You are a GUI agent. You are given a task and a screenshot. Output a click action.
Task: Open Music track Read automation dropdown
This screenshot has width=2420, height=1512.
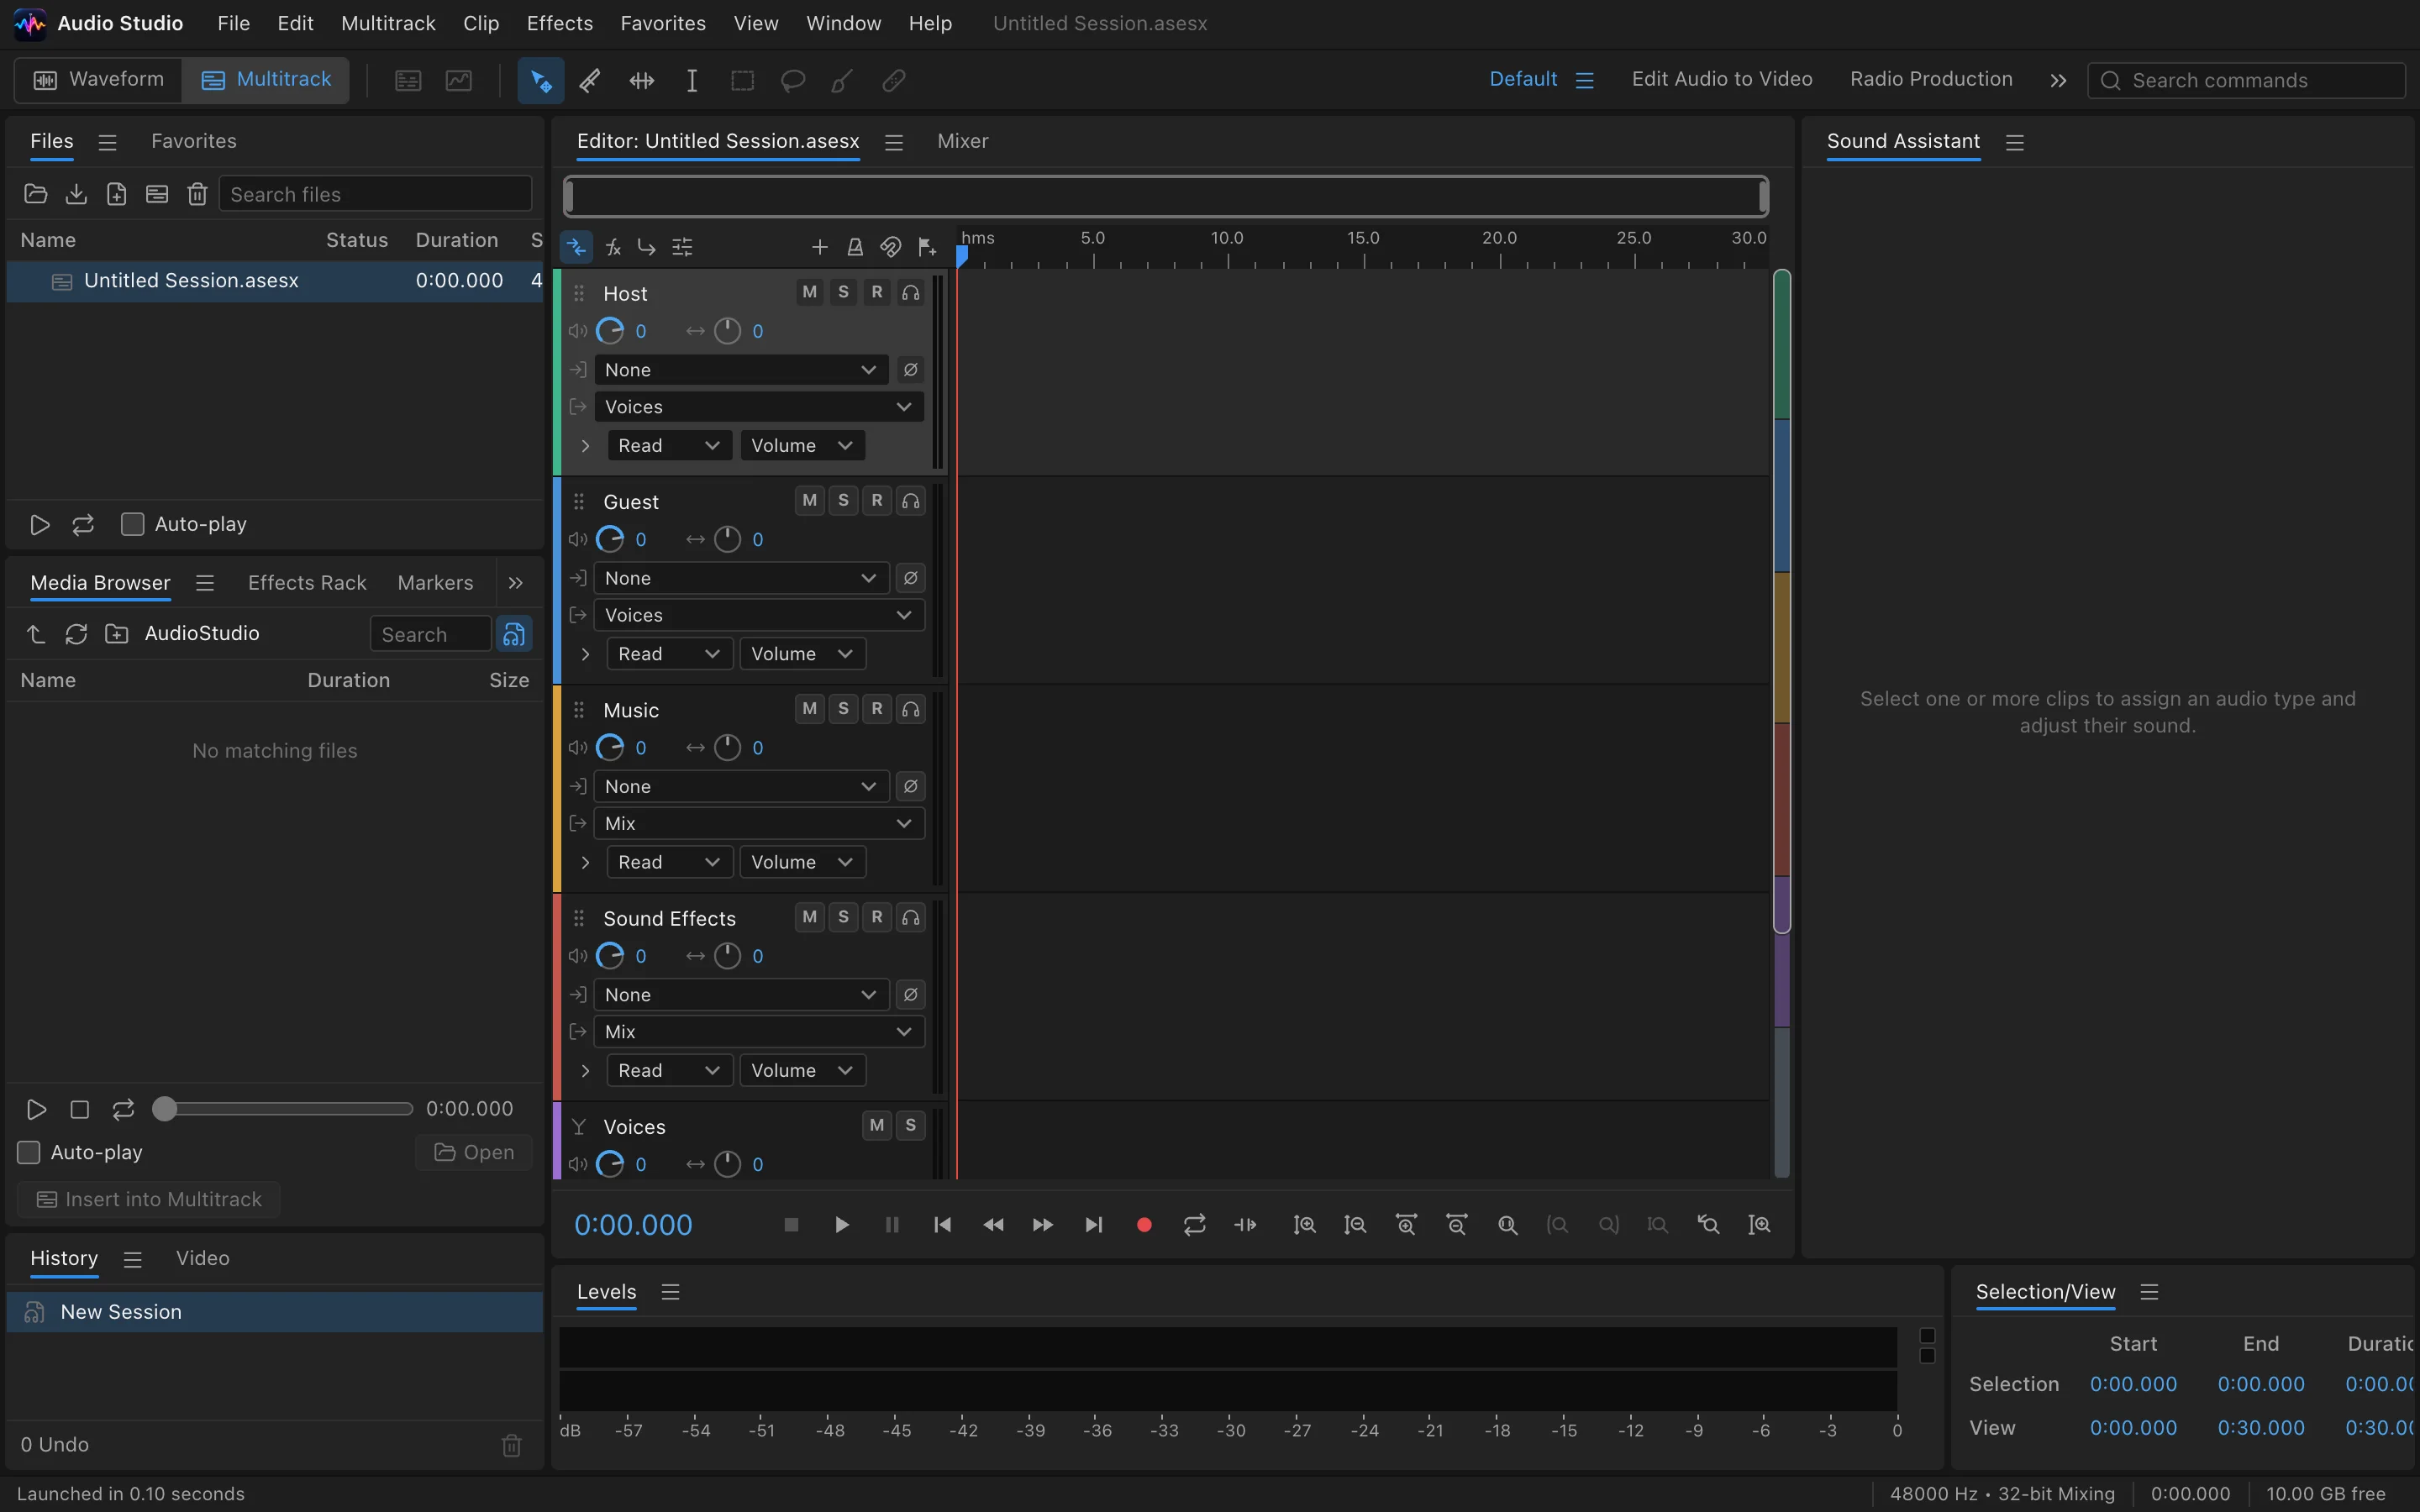click(x=669, y=862)
